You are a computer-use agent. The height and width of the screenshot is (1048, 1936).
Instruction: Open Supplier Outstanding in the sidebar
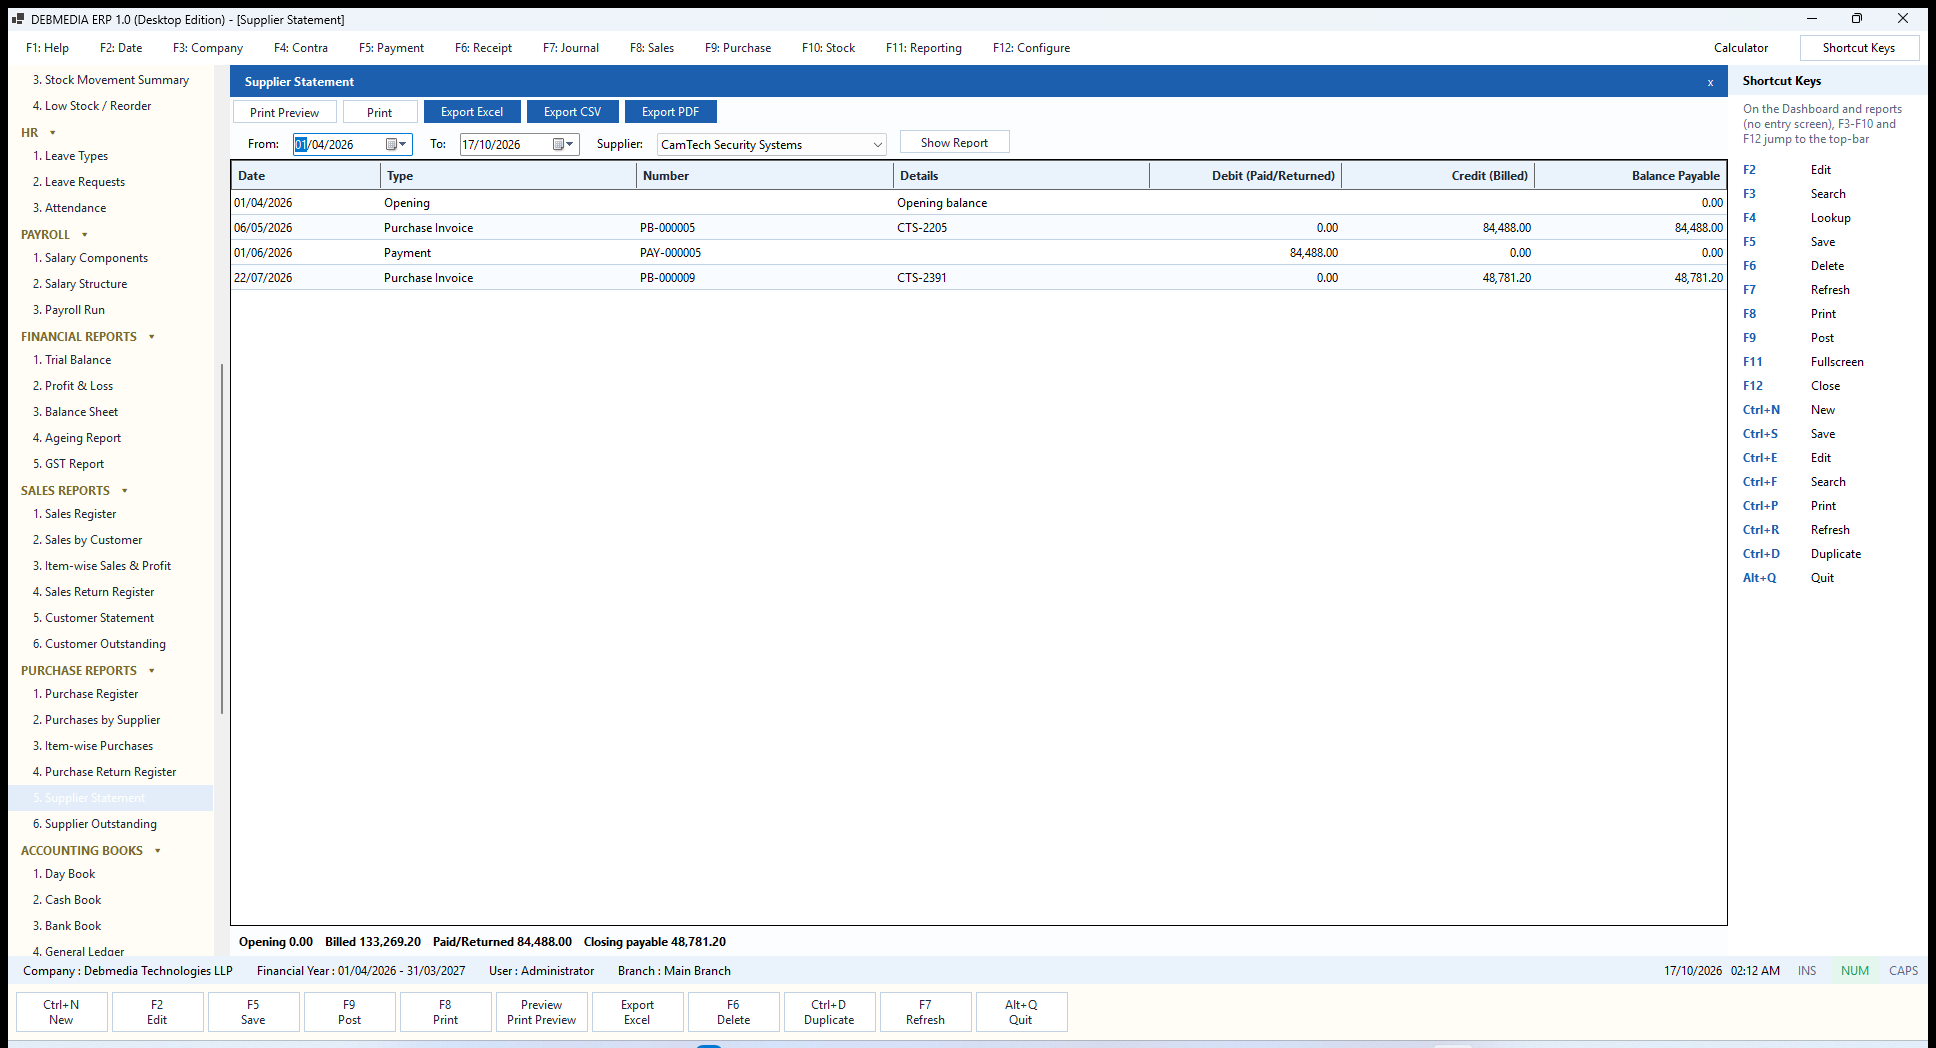tap(101, 824)
